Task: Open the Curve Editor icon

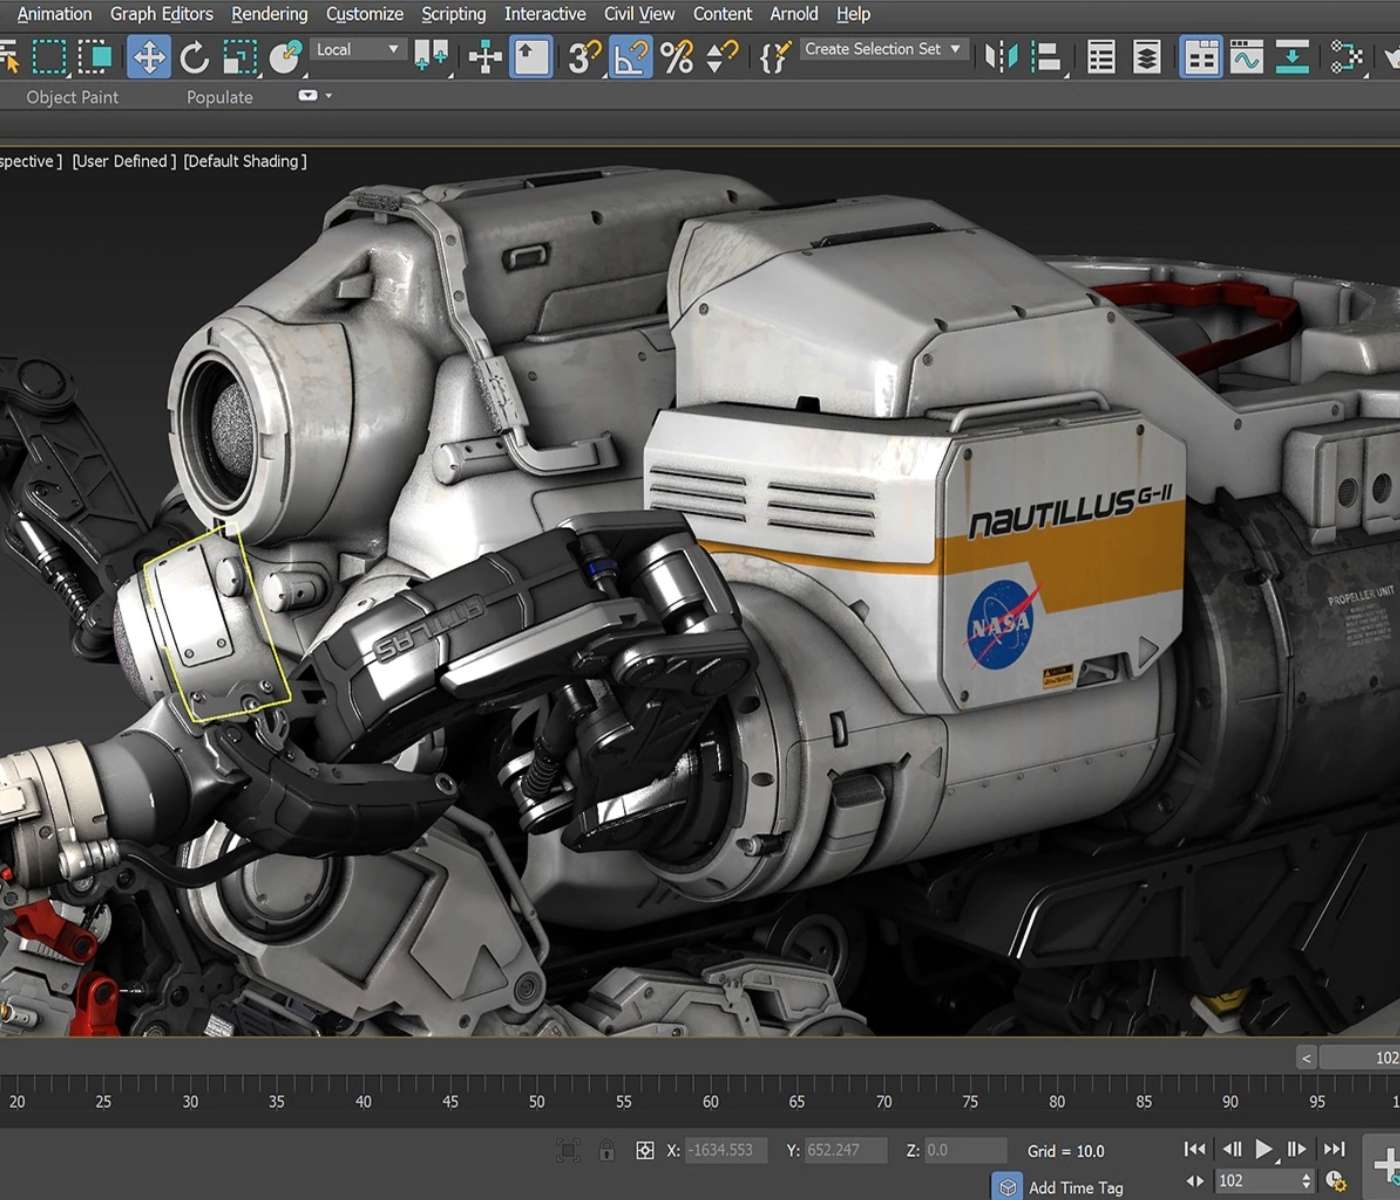Action: tap(1246, 57)
